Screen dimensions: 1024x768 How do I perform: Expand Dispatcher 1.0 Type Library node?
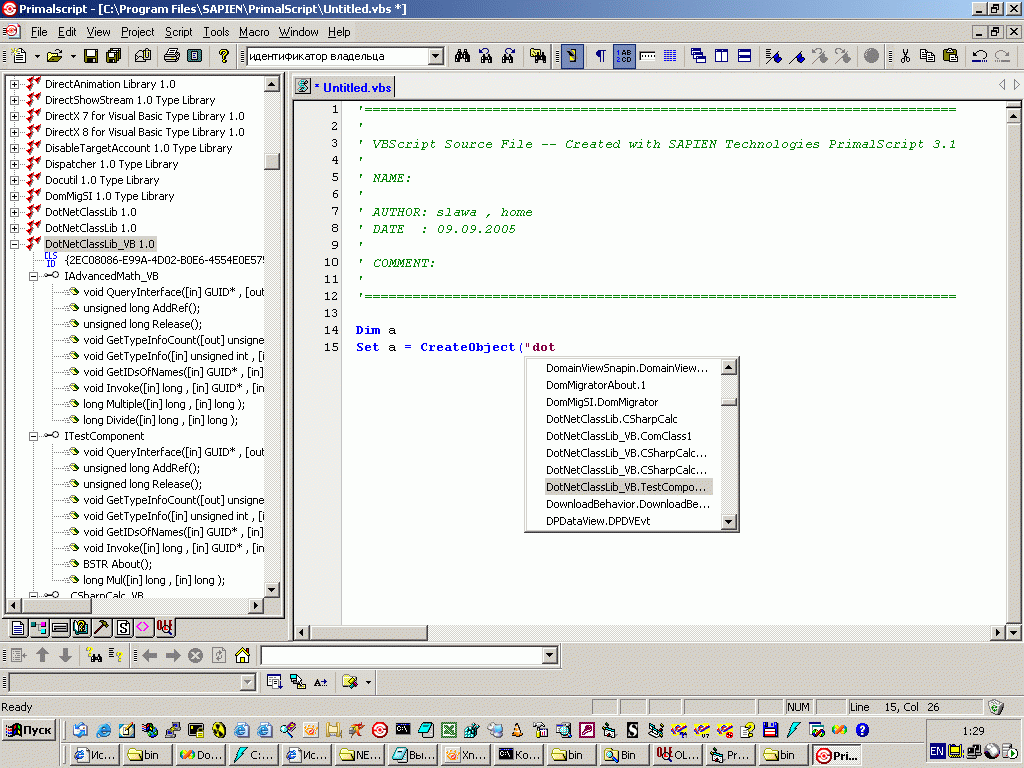coord(14,165)
